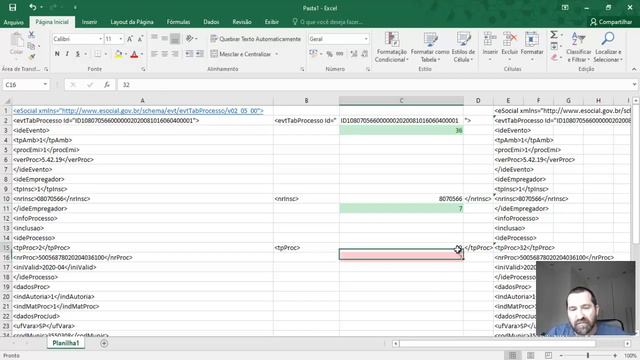This screenshot has height=360, width=640.
Task: Select column C header
Action: [401, 100]
